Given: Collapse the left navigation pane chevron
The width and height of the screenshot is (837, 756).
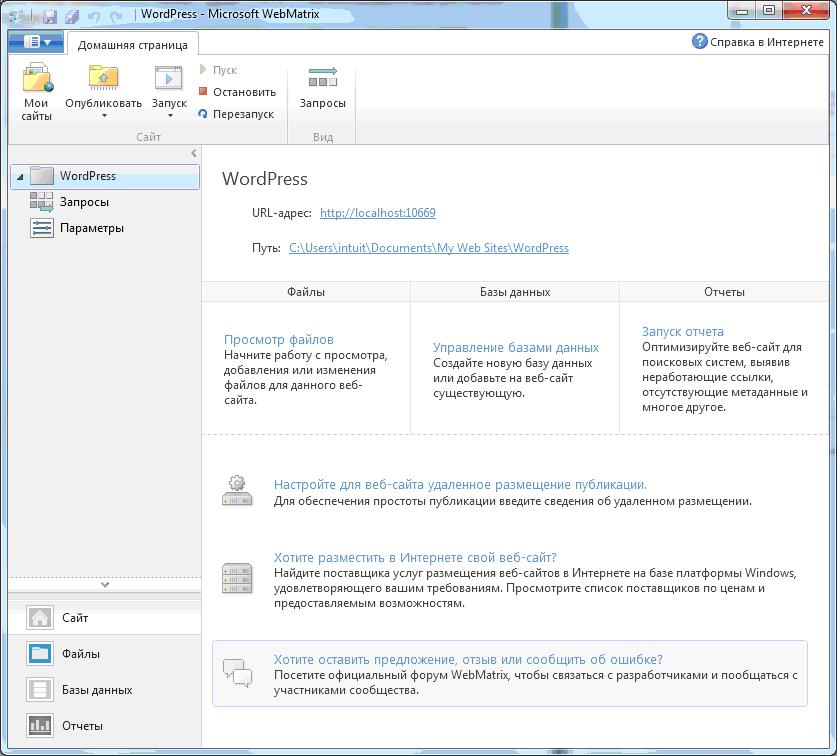Looking at the screenshot, I should click(194, 153).
